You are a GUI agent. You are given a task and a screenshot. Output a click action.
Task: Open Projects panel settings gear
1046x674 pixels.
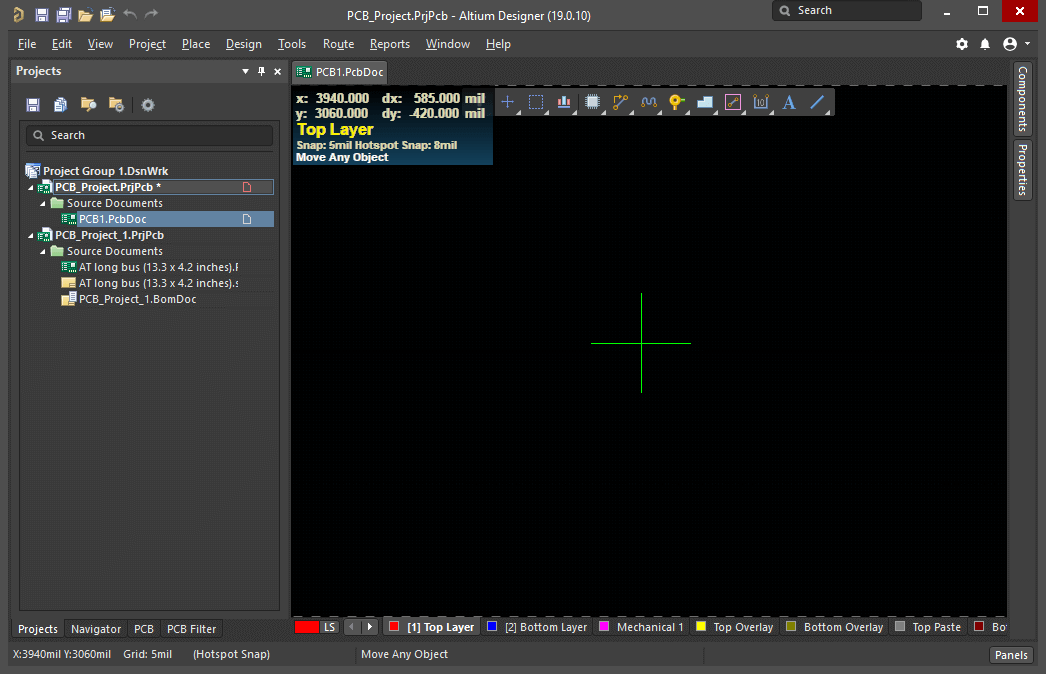pyautogui.click(x=148, y=105)
